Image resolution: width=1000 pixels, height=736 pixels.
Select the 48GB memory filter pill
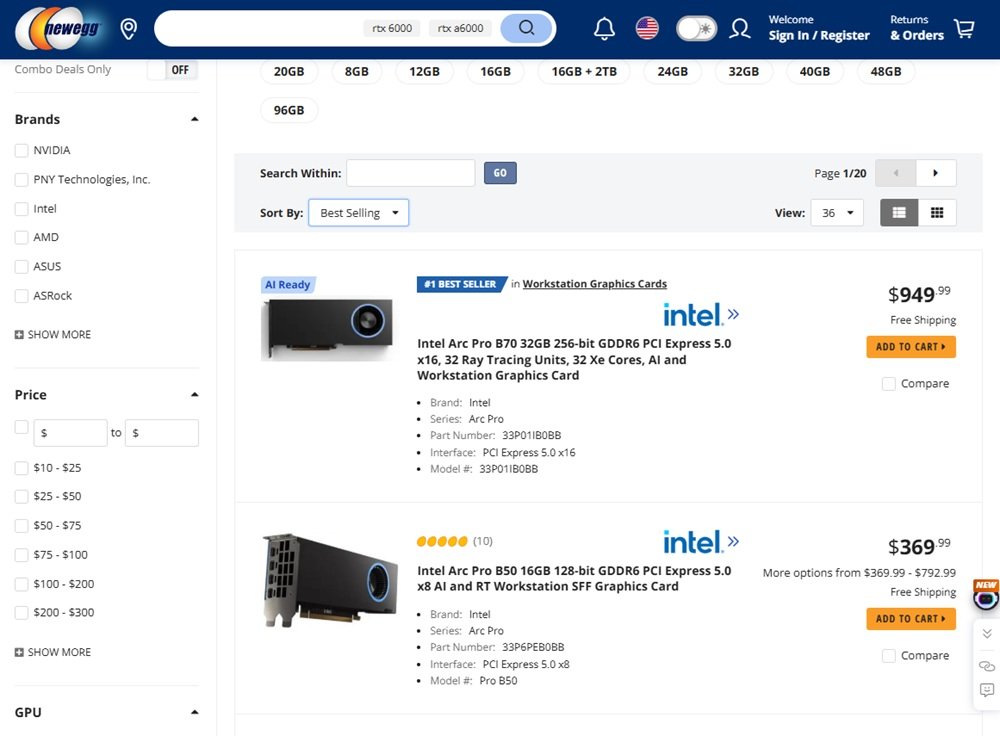point(885,72)
